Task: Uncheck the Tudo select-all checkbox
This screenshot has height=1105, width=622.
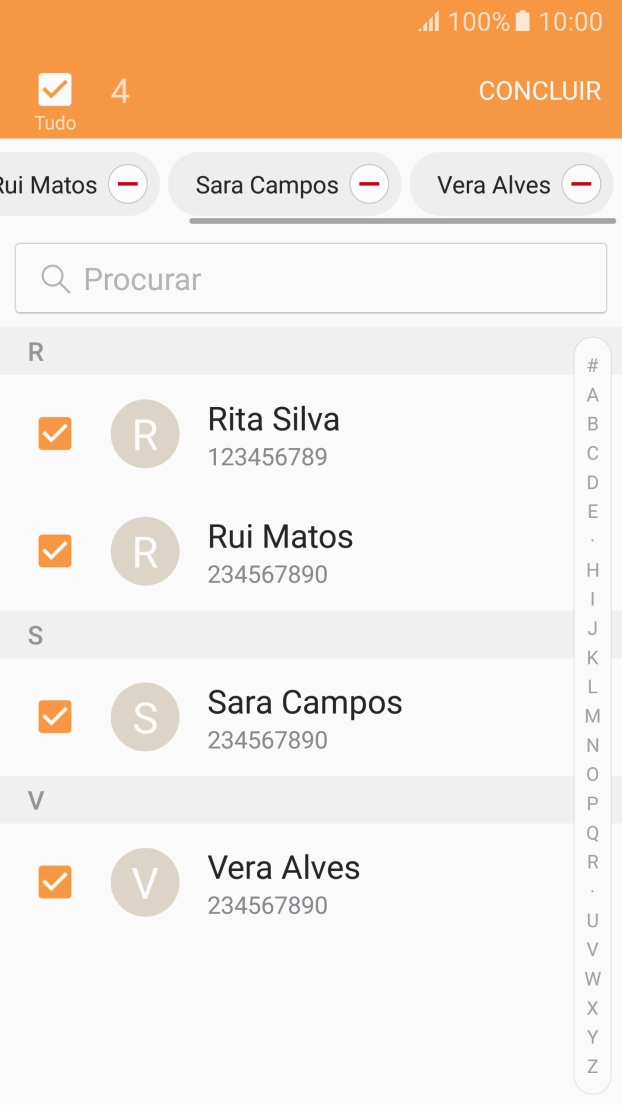Action: click(54, 90)
